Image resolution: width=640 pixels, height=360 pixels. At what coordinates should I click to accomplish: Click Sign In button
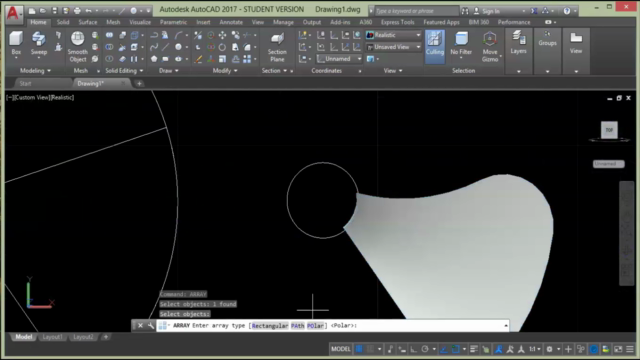pos(491,11)
